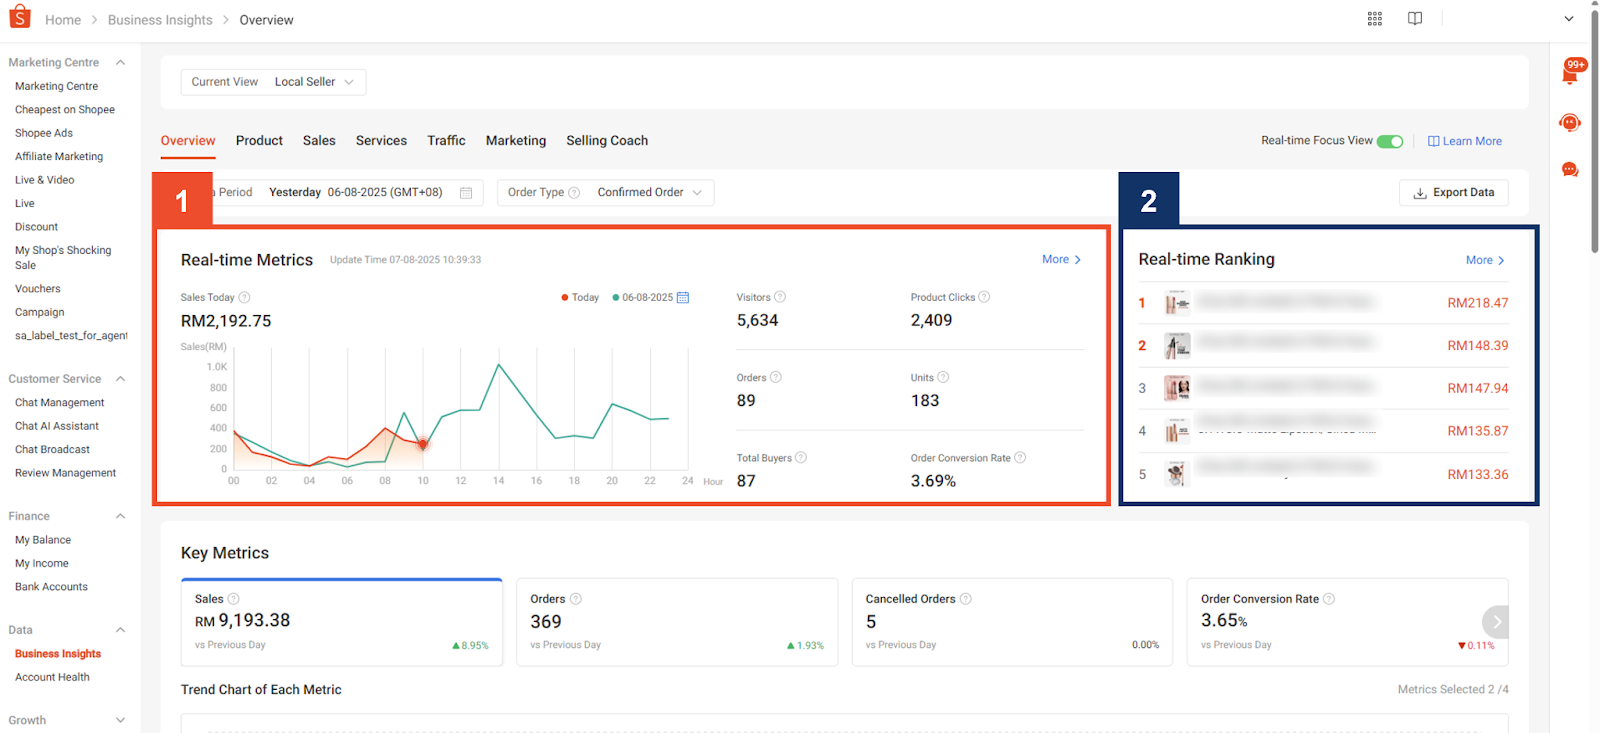The height and width of the screenshot is (733, 1600).
Task: Switch to the Services tab
Action: (381, 141)
